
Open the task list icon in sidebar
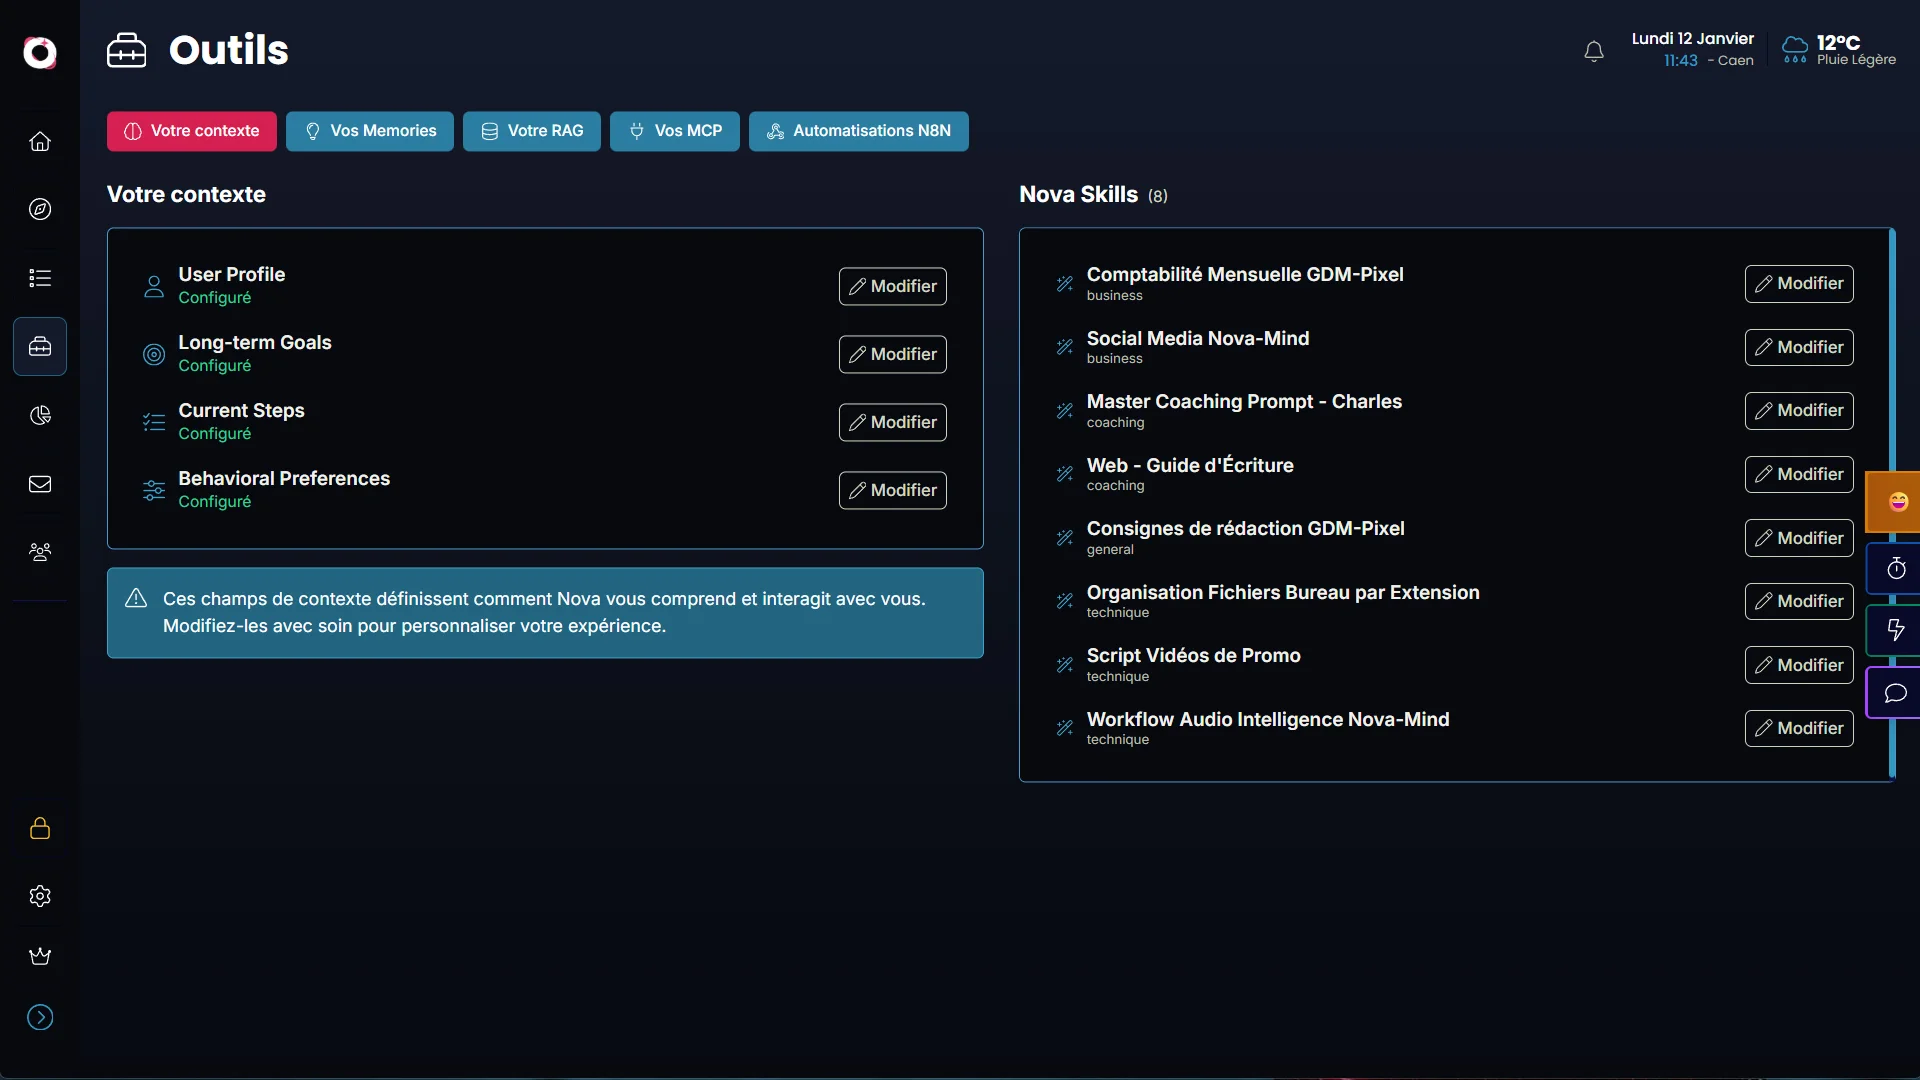40,278
